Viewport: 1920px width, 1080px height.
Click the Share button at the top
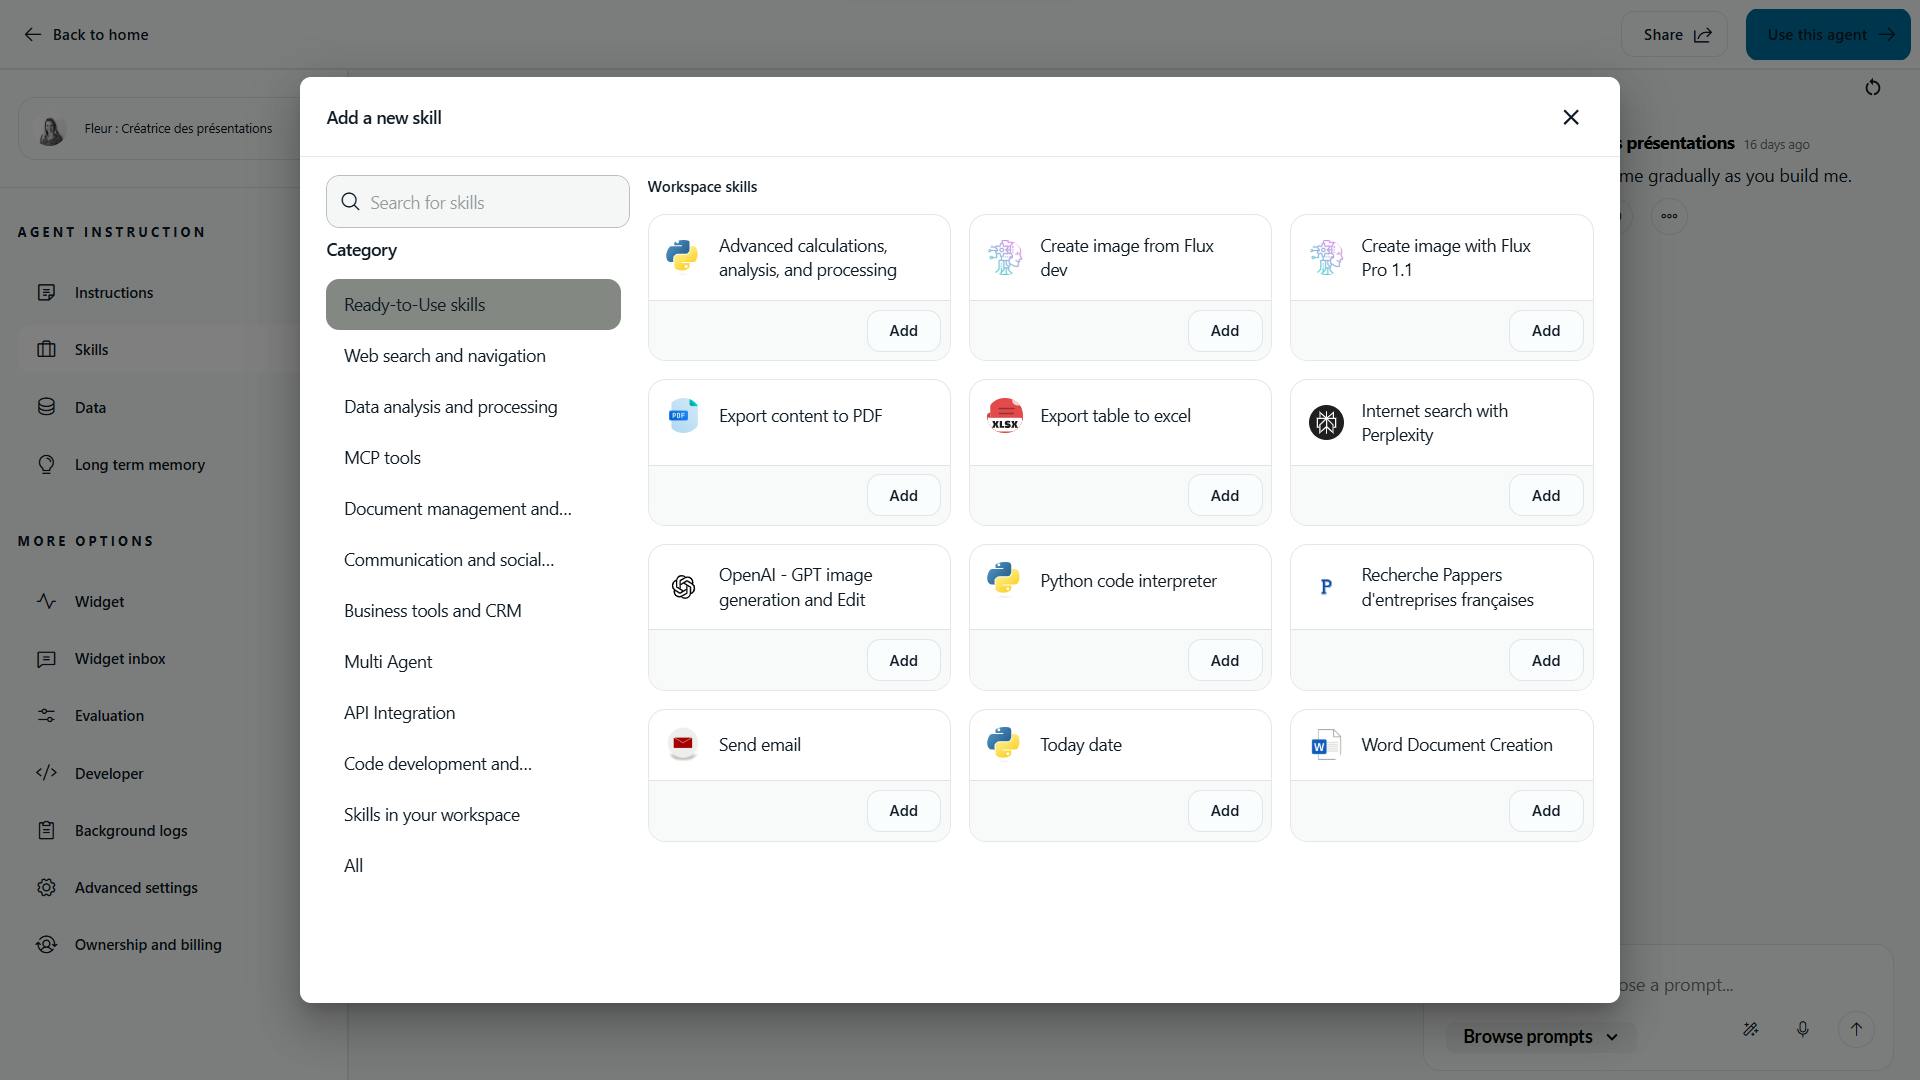(x=1674, y=33)
